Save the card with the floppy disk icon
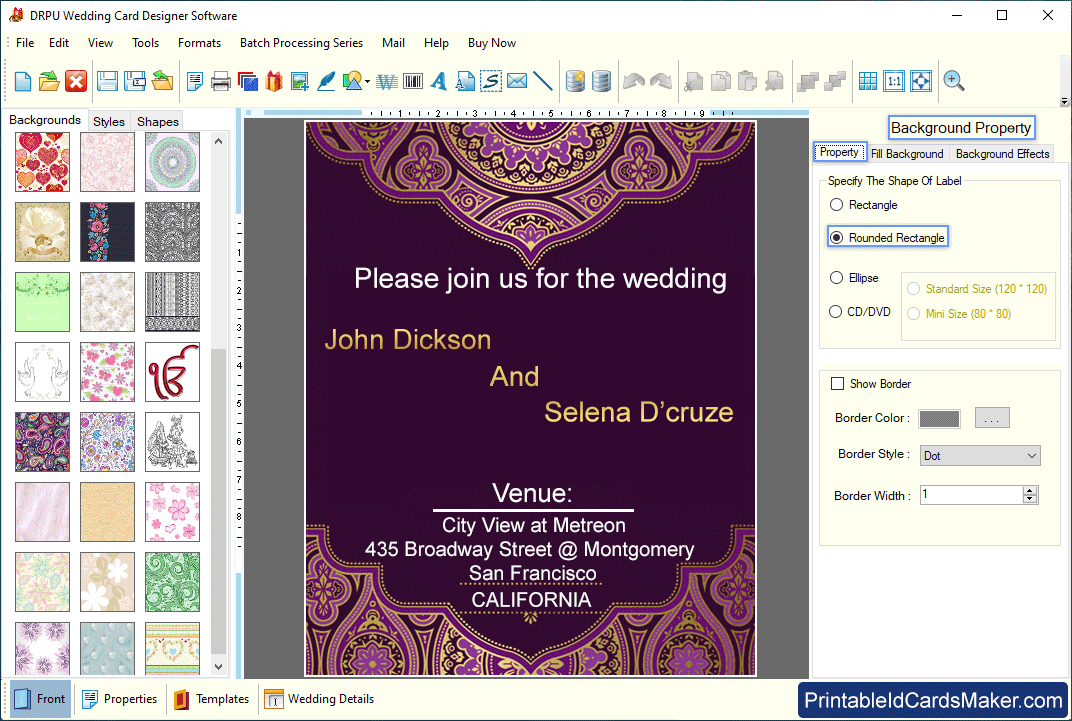The height and width of the screenshot is (721, 1072). coord(107,81)
